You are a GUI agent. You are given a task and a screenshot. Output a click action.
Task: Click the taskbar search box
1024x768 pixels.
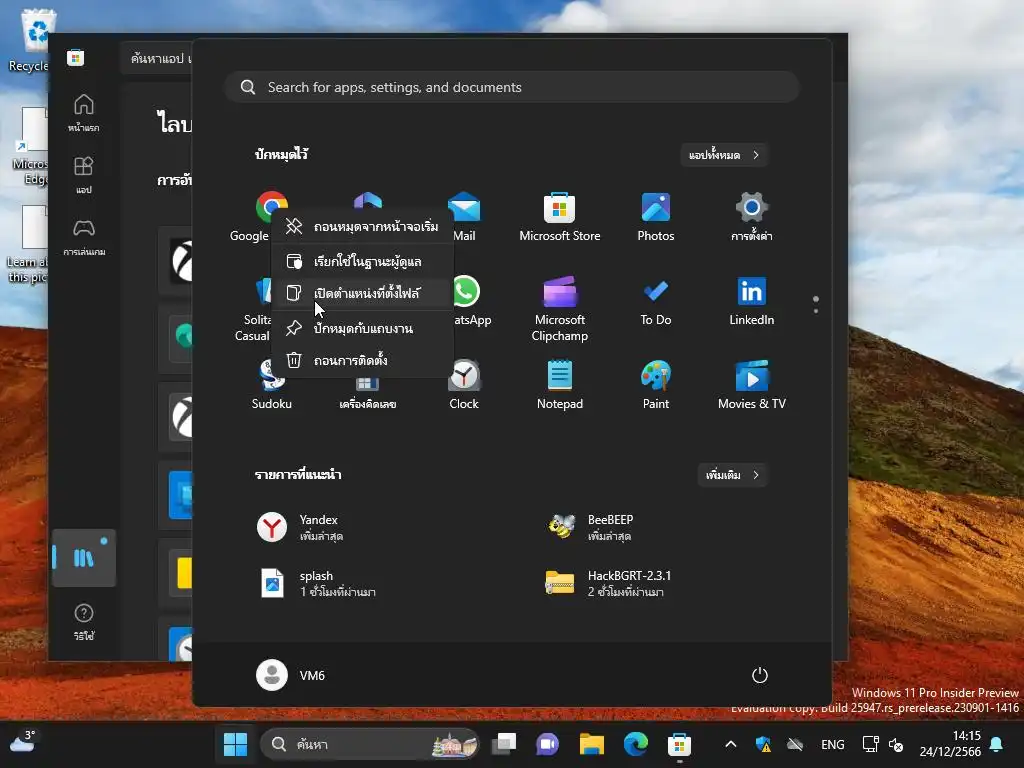tap(370, 744)
